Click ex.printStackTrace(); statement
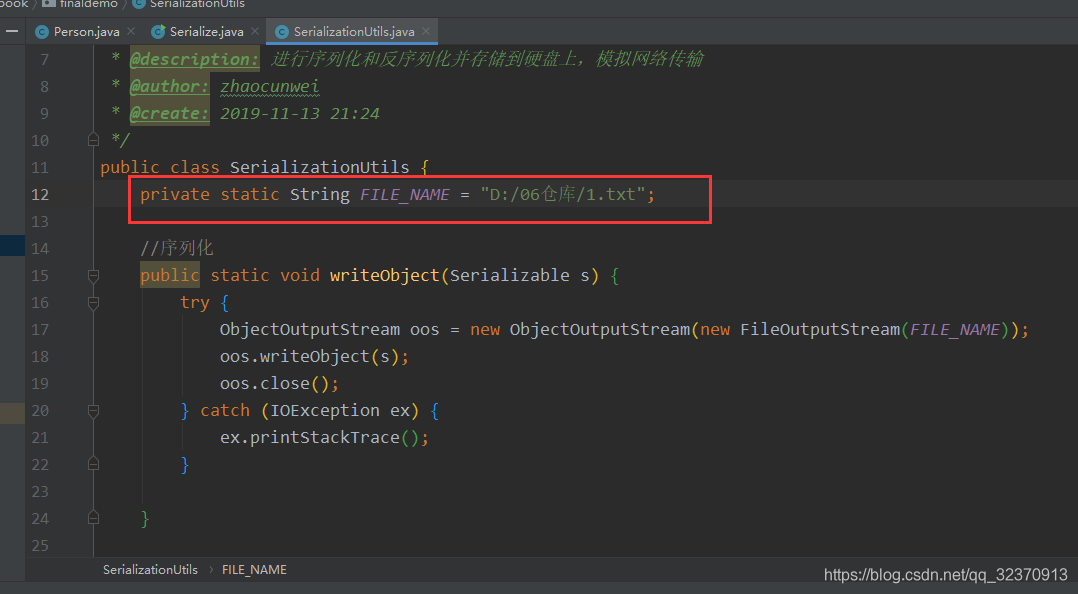The height and width of the screenshot is (594, 1078). (324, 438)
